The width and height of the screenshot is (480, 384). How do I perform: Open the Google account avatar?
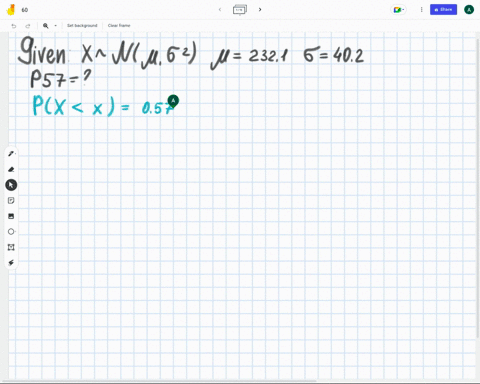click(x=469, y=10)
